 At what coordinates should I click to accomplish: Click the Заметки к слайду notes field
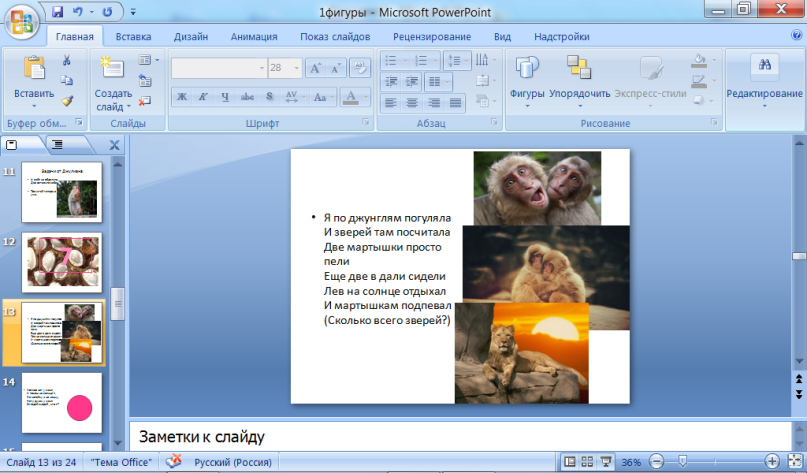click(x=460, y=436)
